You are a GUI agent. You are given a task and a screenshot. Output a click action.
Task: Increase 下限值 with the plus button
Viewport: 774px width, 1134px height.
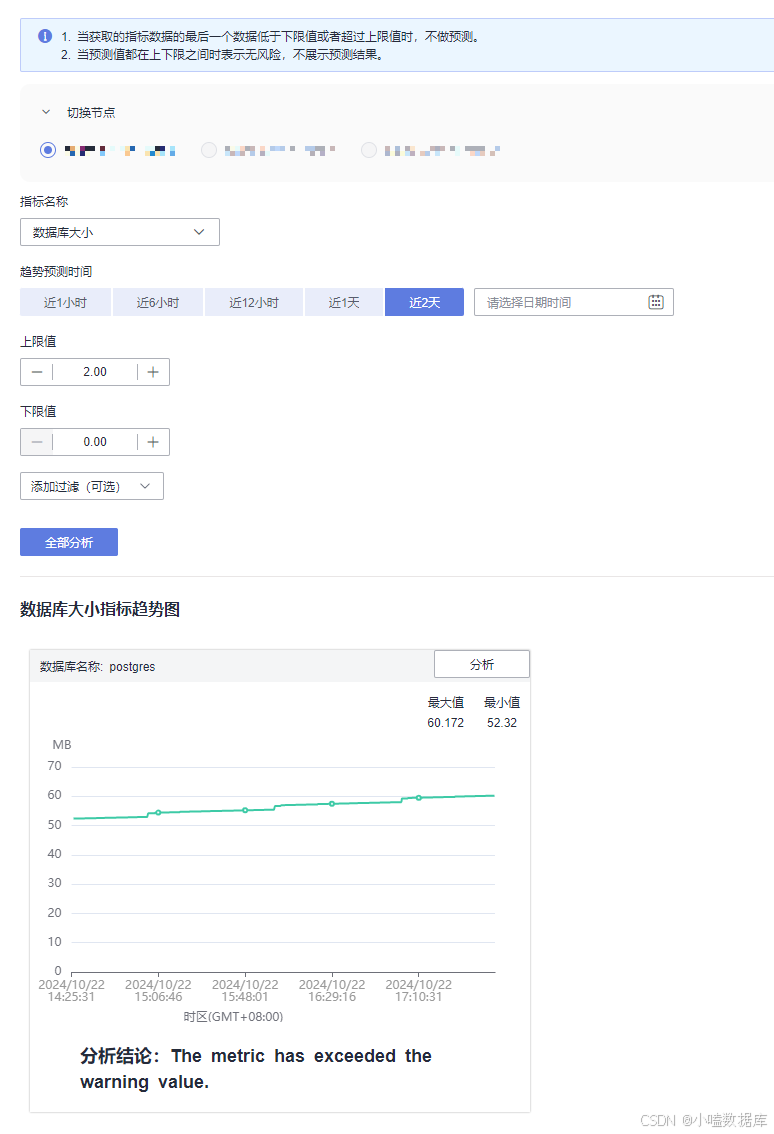click(x=153, y=442)
